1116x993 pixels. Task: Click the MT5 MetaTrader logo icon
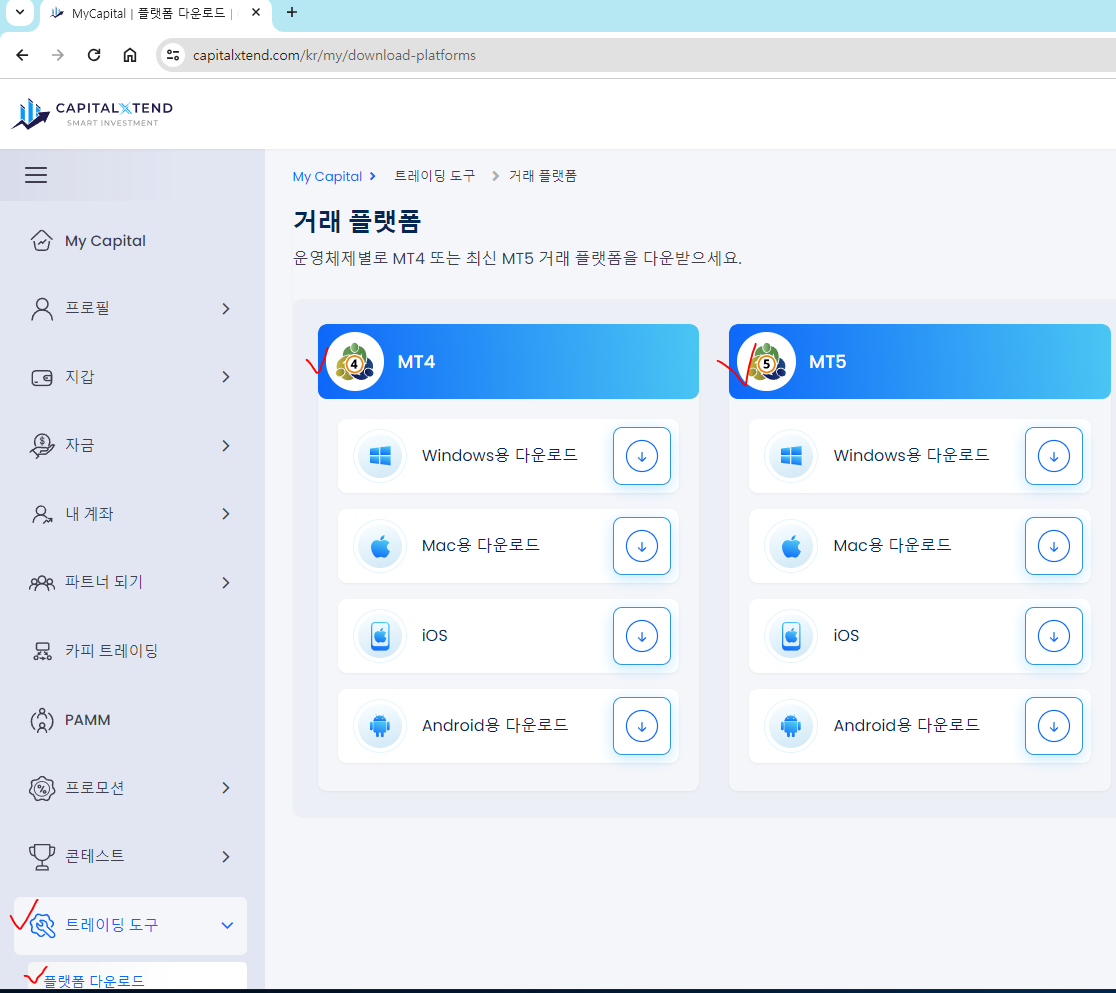click(766, 362)
